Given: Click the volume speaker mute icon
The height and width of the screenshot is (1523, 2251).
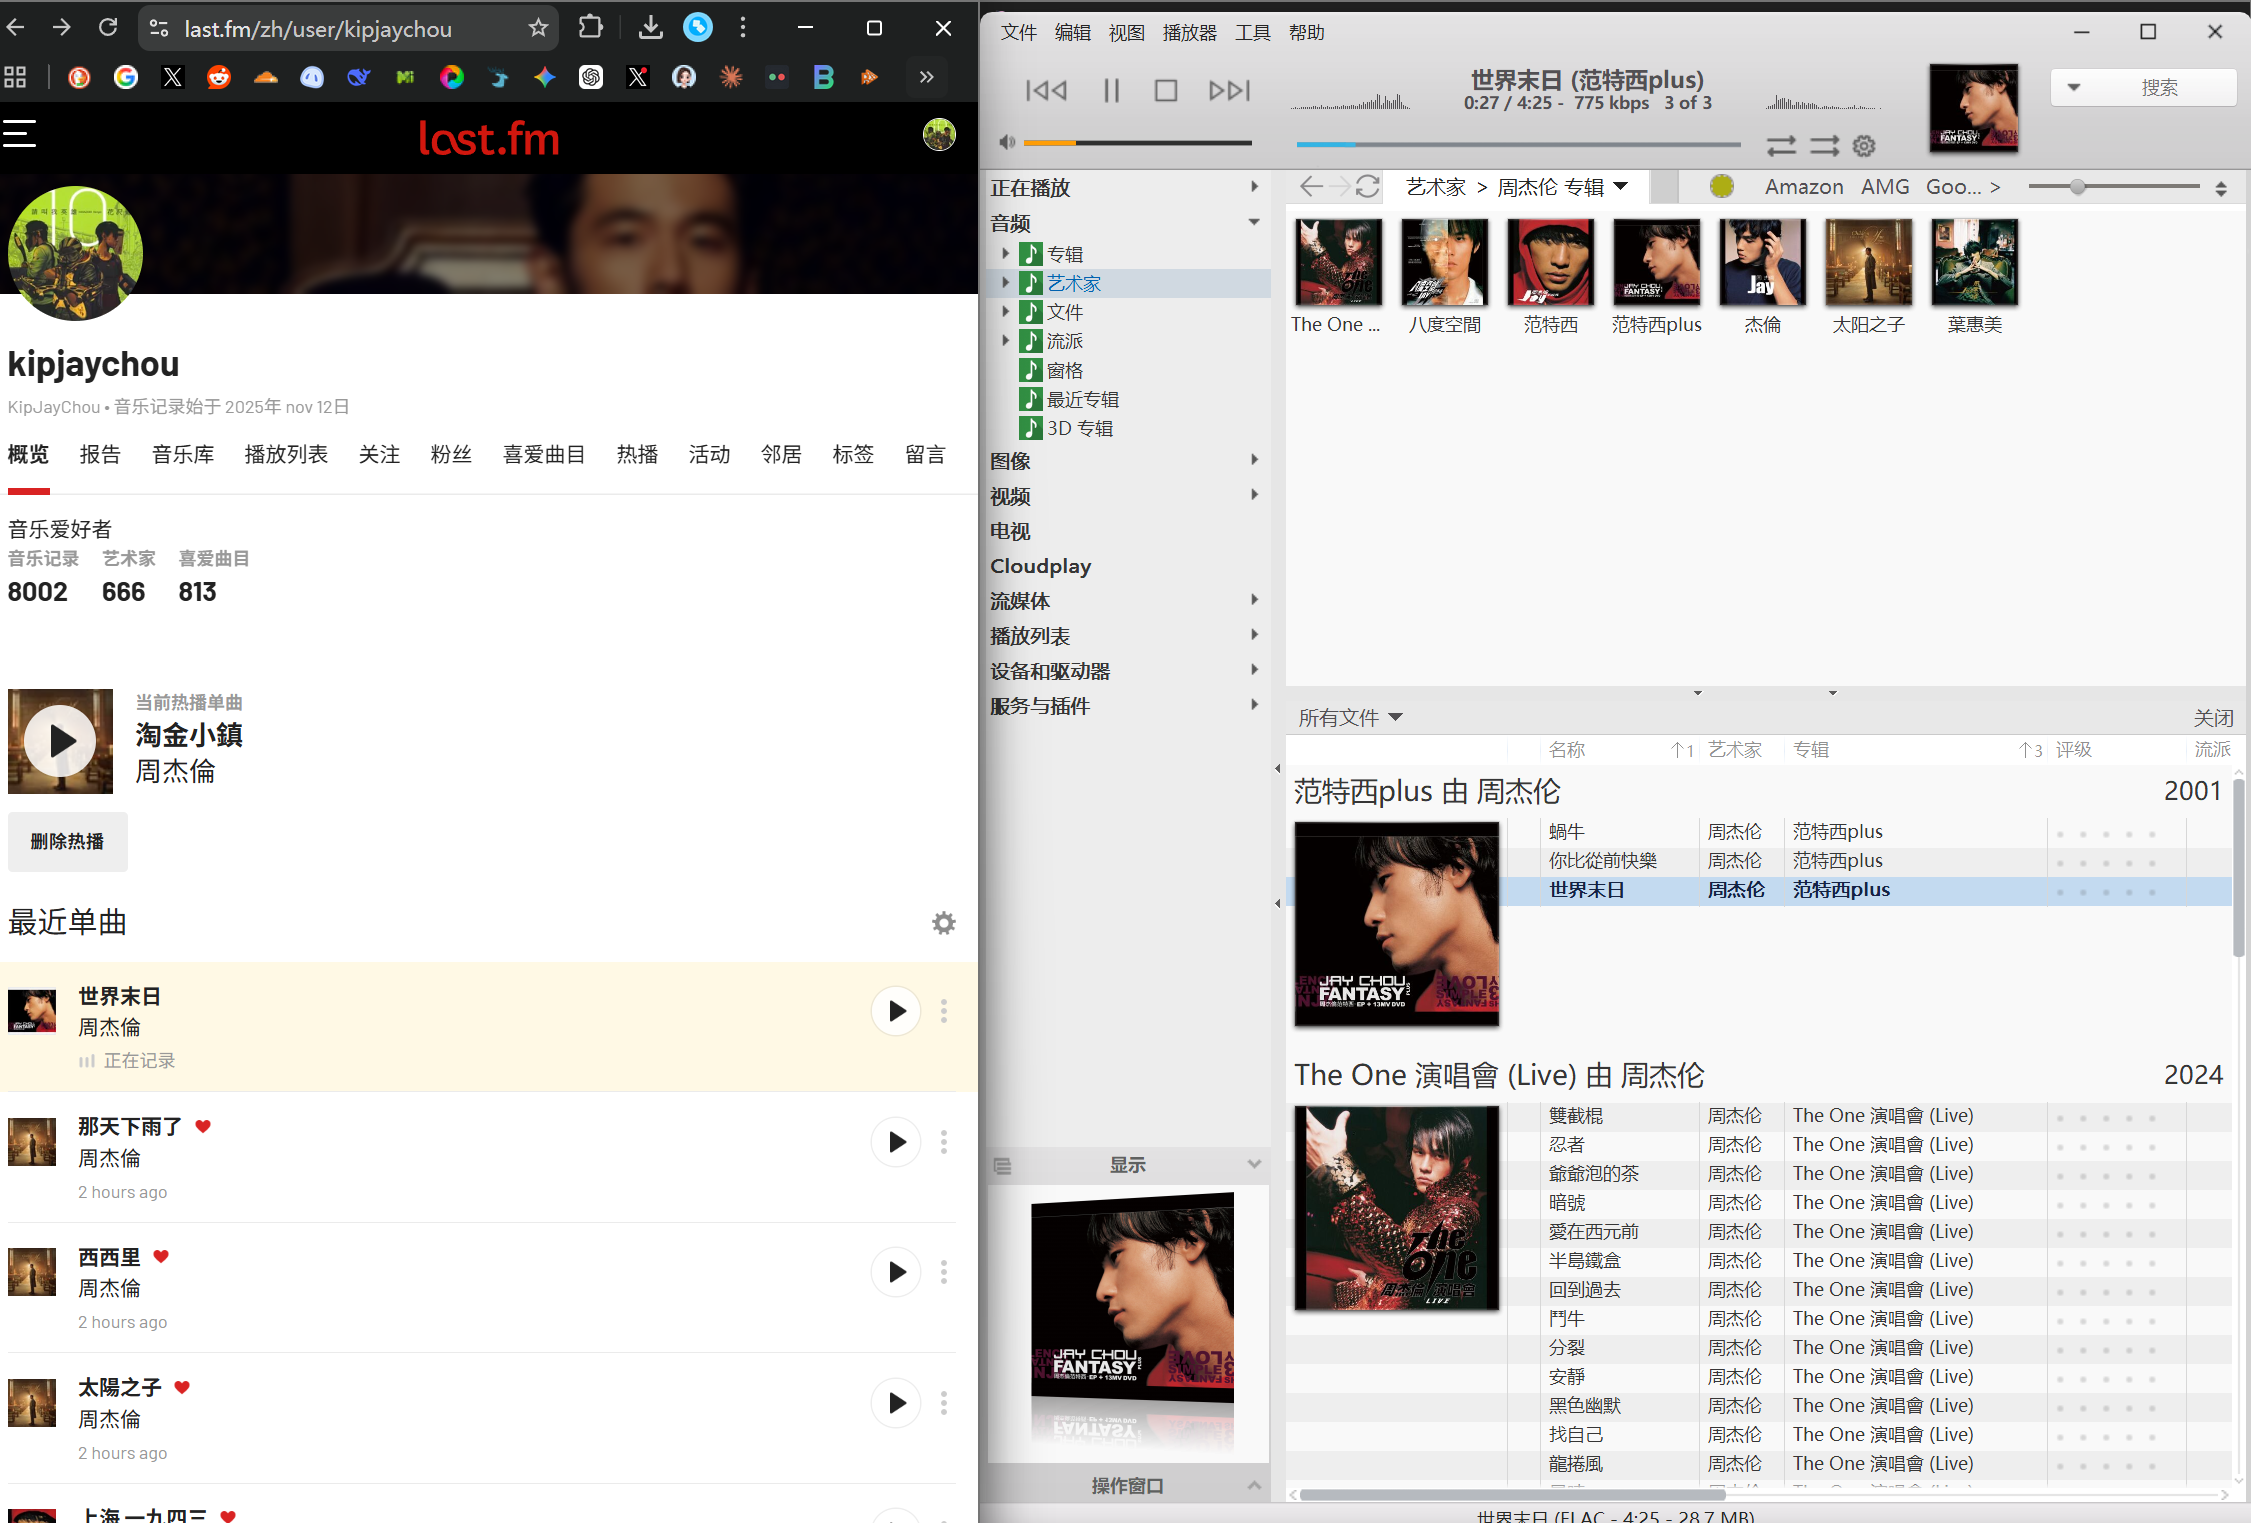Looking at the screenshot, I should point(1007,142).
